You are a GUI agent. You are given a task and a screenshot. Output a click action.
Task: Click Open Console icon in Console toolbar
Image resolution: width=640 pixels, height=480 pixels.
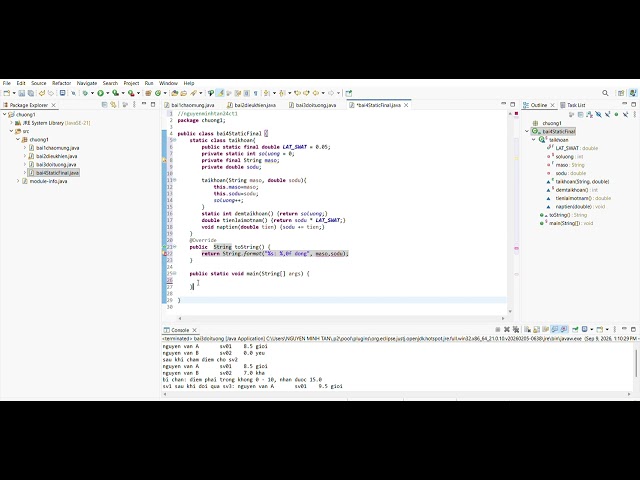pyautogui.click(x=600, y=329)
